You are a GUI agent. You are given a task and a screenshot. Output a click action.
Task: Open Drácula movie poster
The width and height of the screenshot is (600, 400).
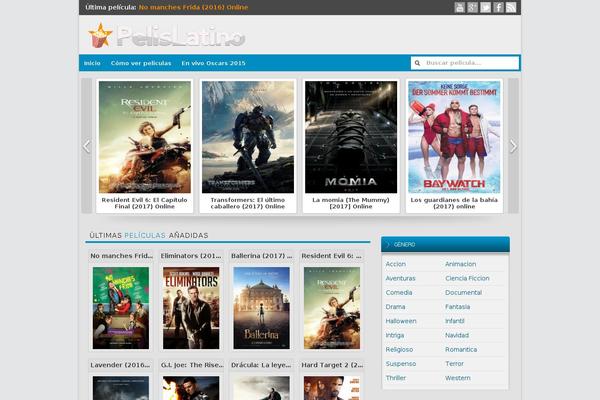pos(262,388)
